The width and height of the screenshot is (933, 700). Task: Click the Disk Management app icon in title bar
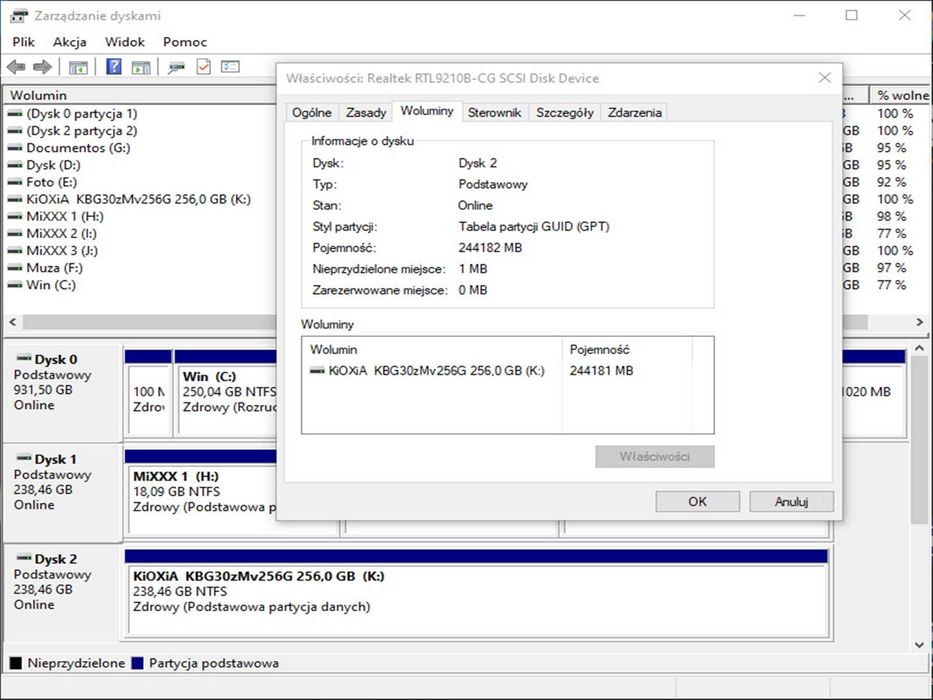pos(18,15)
